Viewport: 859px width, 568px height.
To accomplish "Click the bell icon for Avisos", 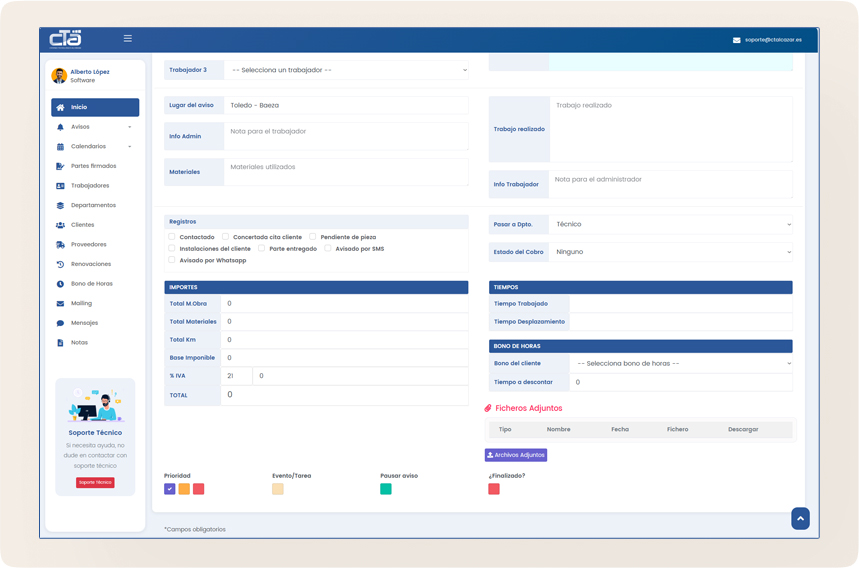I will pyautogui.click(x=60, y=127).
